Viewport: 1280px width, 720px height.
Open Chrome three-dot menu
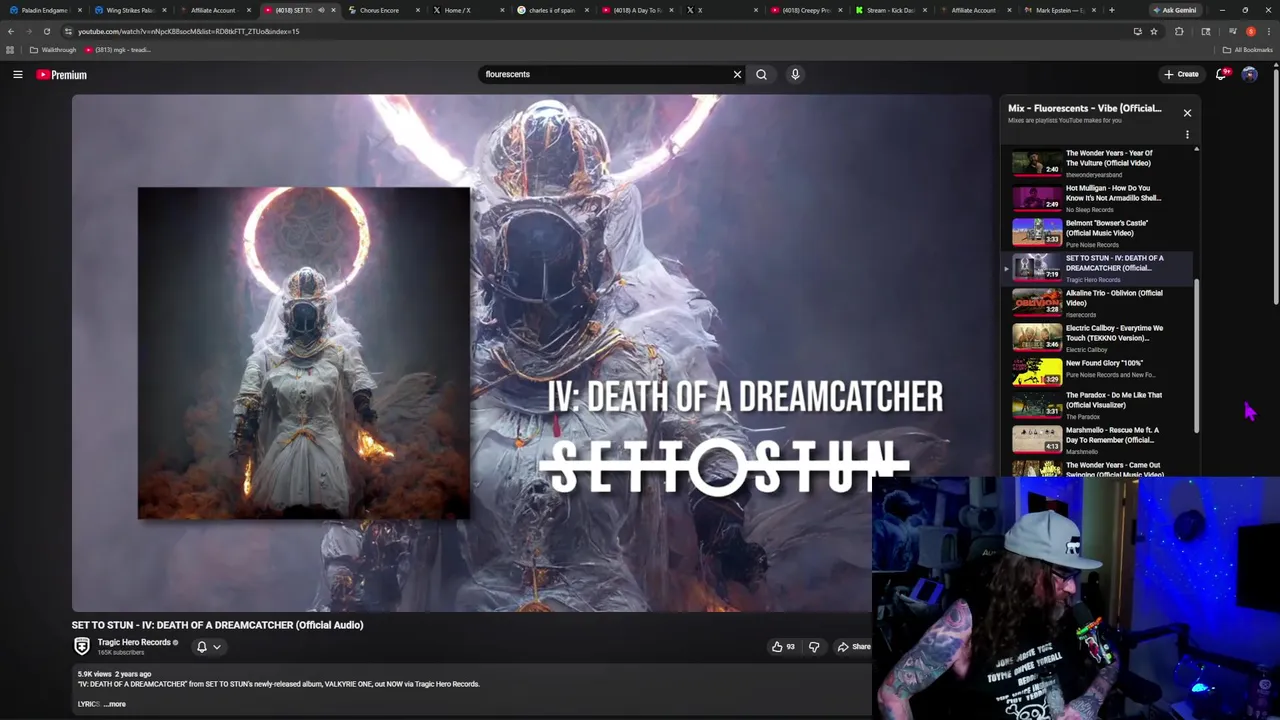[1268, 31]
